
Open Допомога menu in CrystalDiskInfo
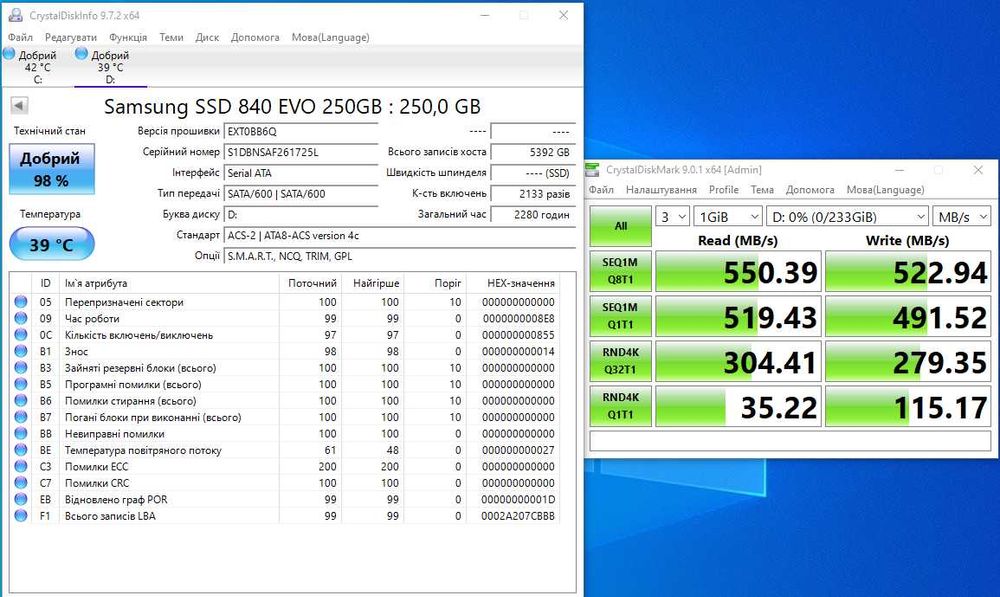point(255,37)
